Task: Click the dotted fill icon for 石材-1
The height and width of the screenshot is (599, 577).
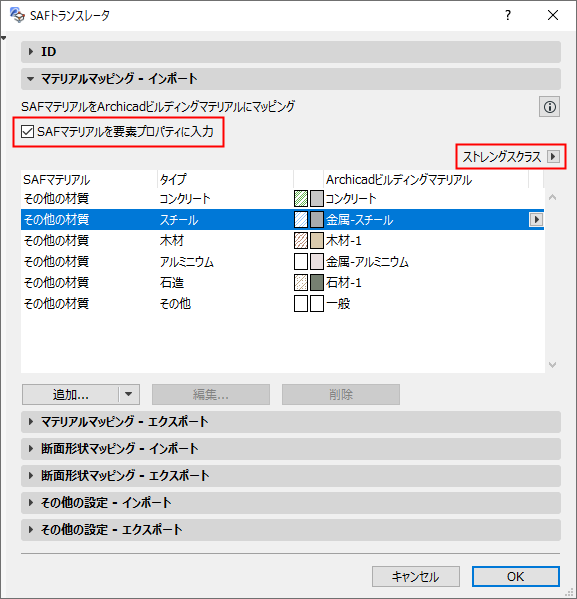Action: [x=301, y=283]
